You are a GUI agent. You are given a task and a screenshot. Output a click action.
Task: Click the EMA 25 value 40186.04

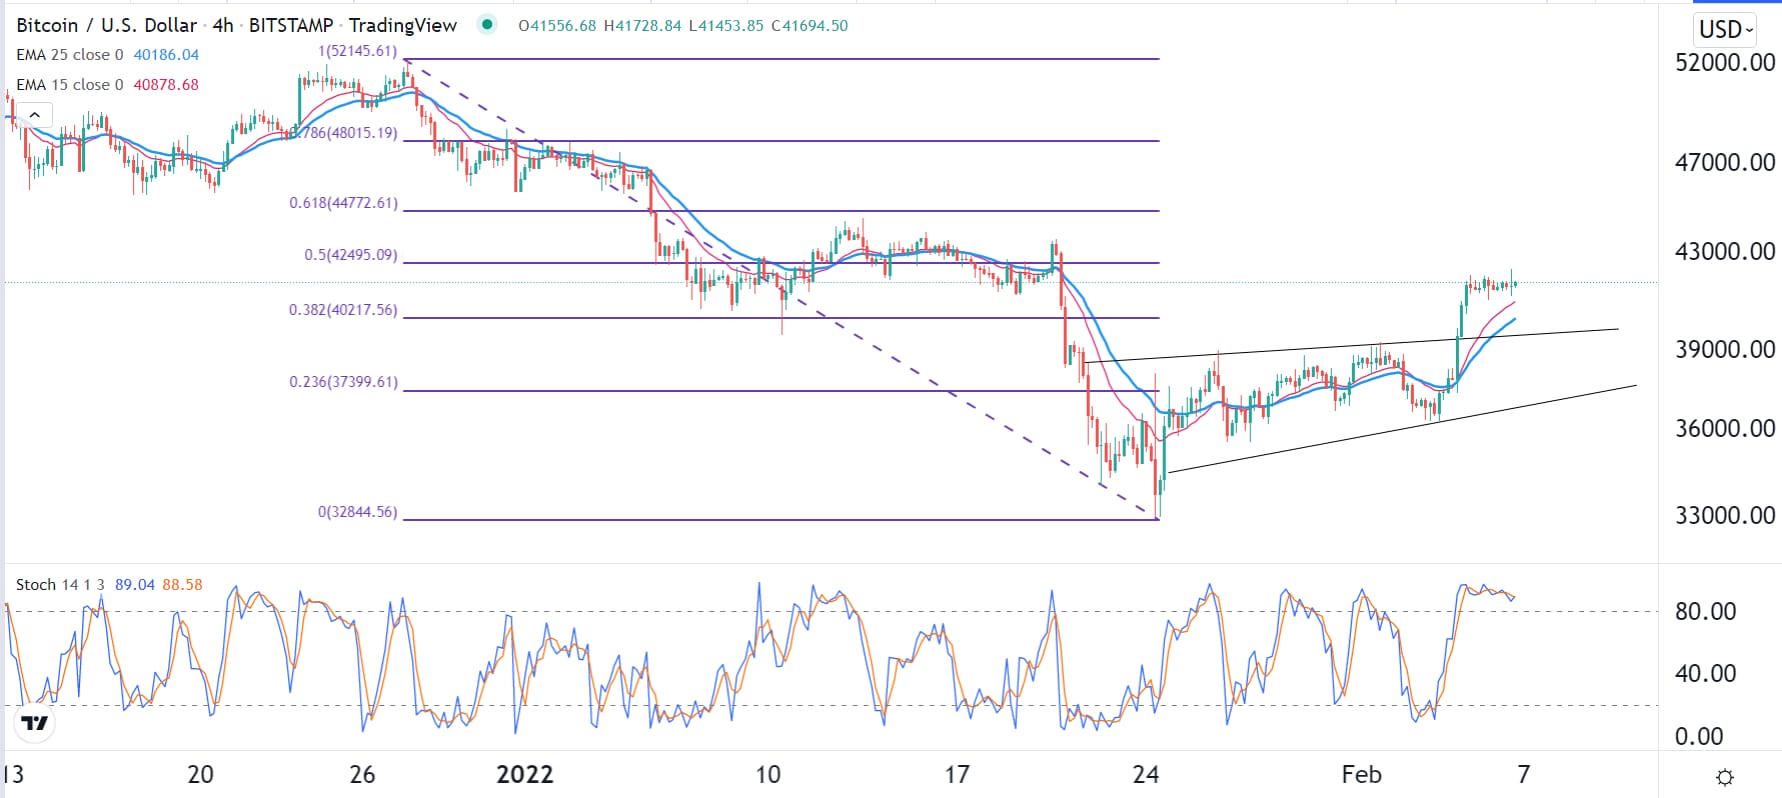coord(166,55)
